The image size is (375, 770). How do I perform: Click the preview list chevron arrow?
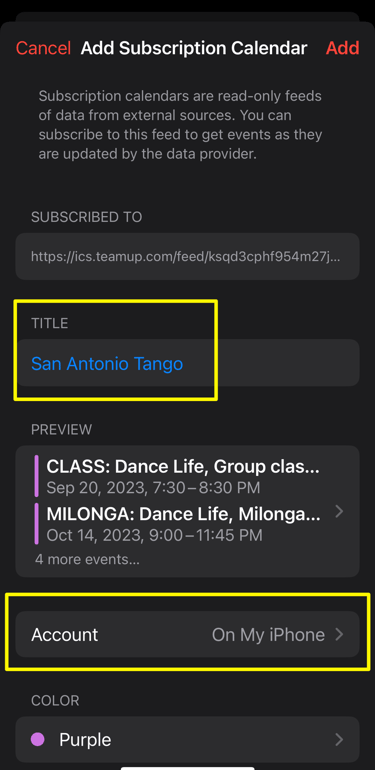click(339, 512)
